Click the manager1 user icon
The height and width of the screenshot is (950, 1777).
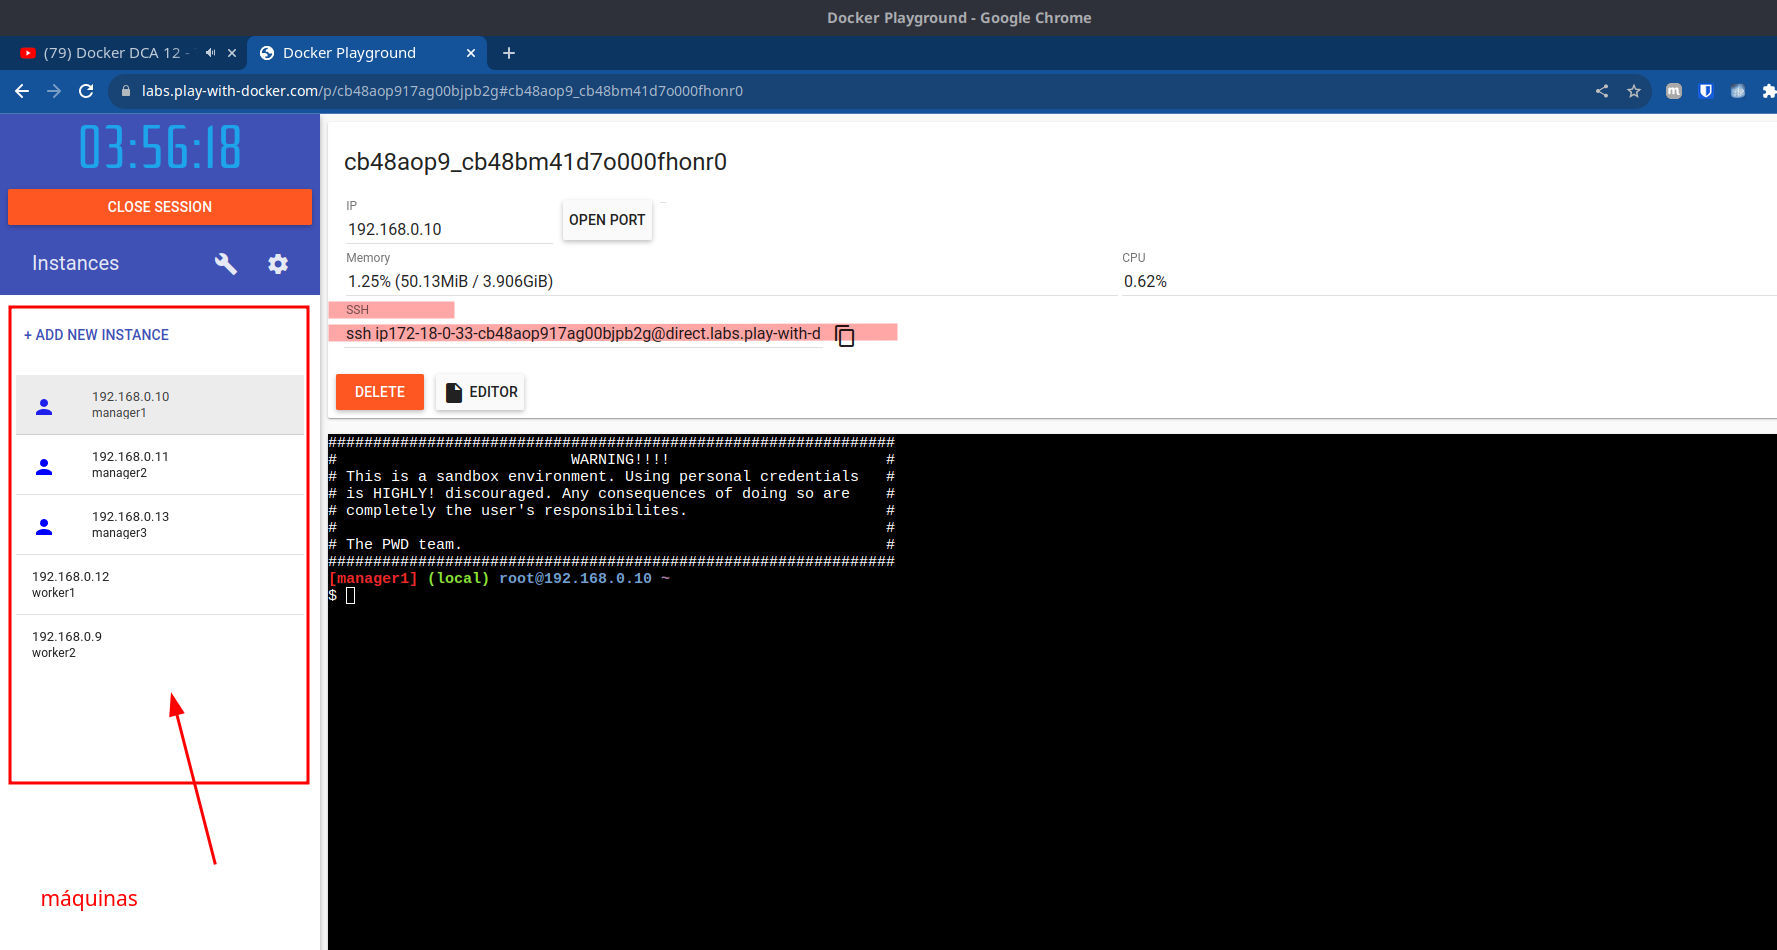[x=43, y=406]
